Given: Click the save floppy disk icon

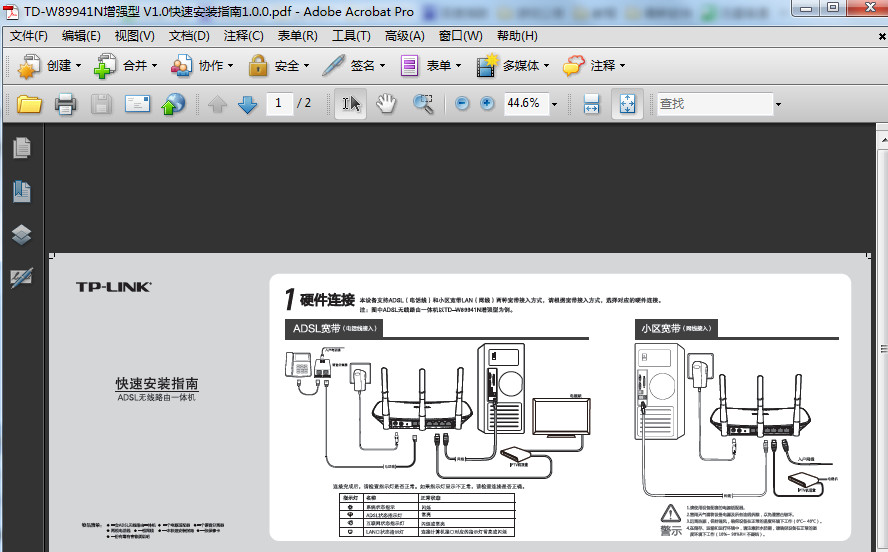Looking at the screenshot, I should [101, 104].
